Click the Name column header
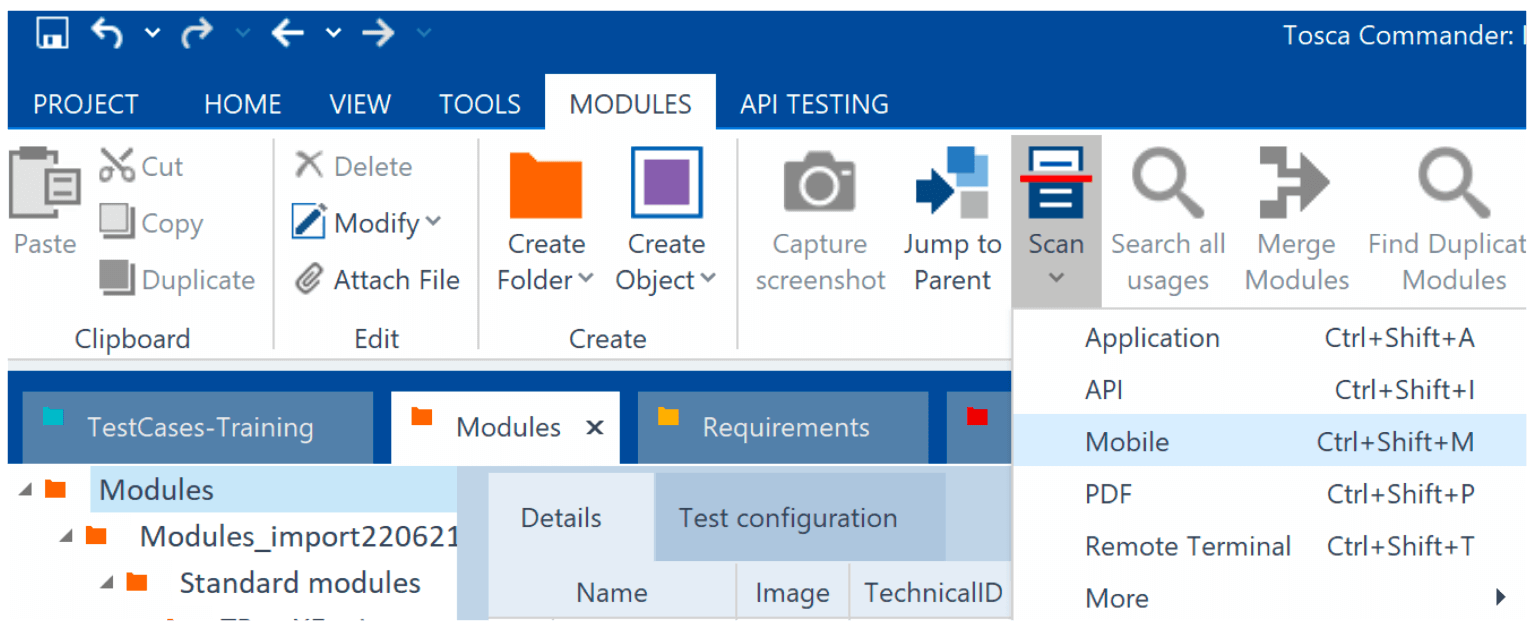Image resolution: width=1535 pixels, height=631 pixels. (612, 593)
